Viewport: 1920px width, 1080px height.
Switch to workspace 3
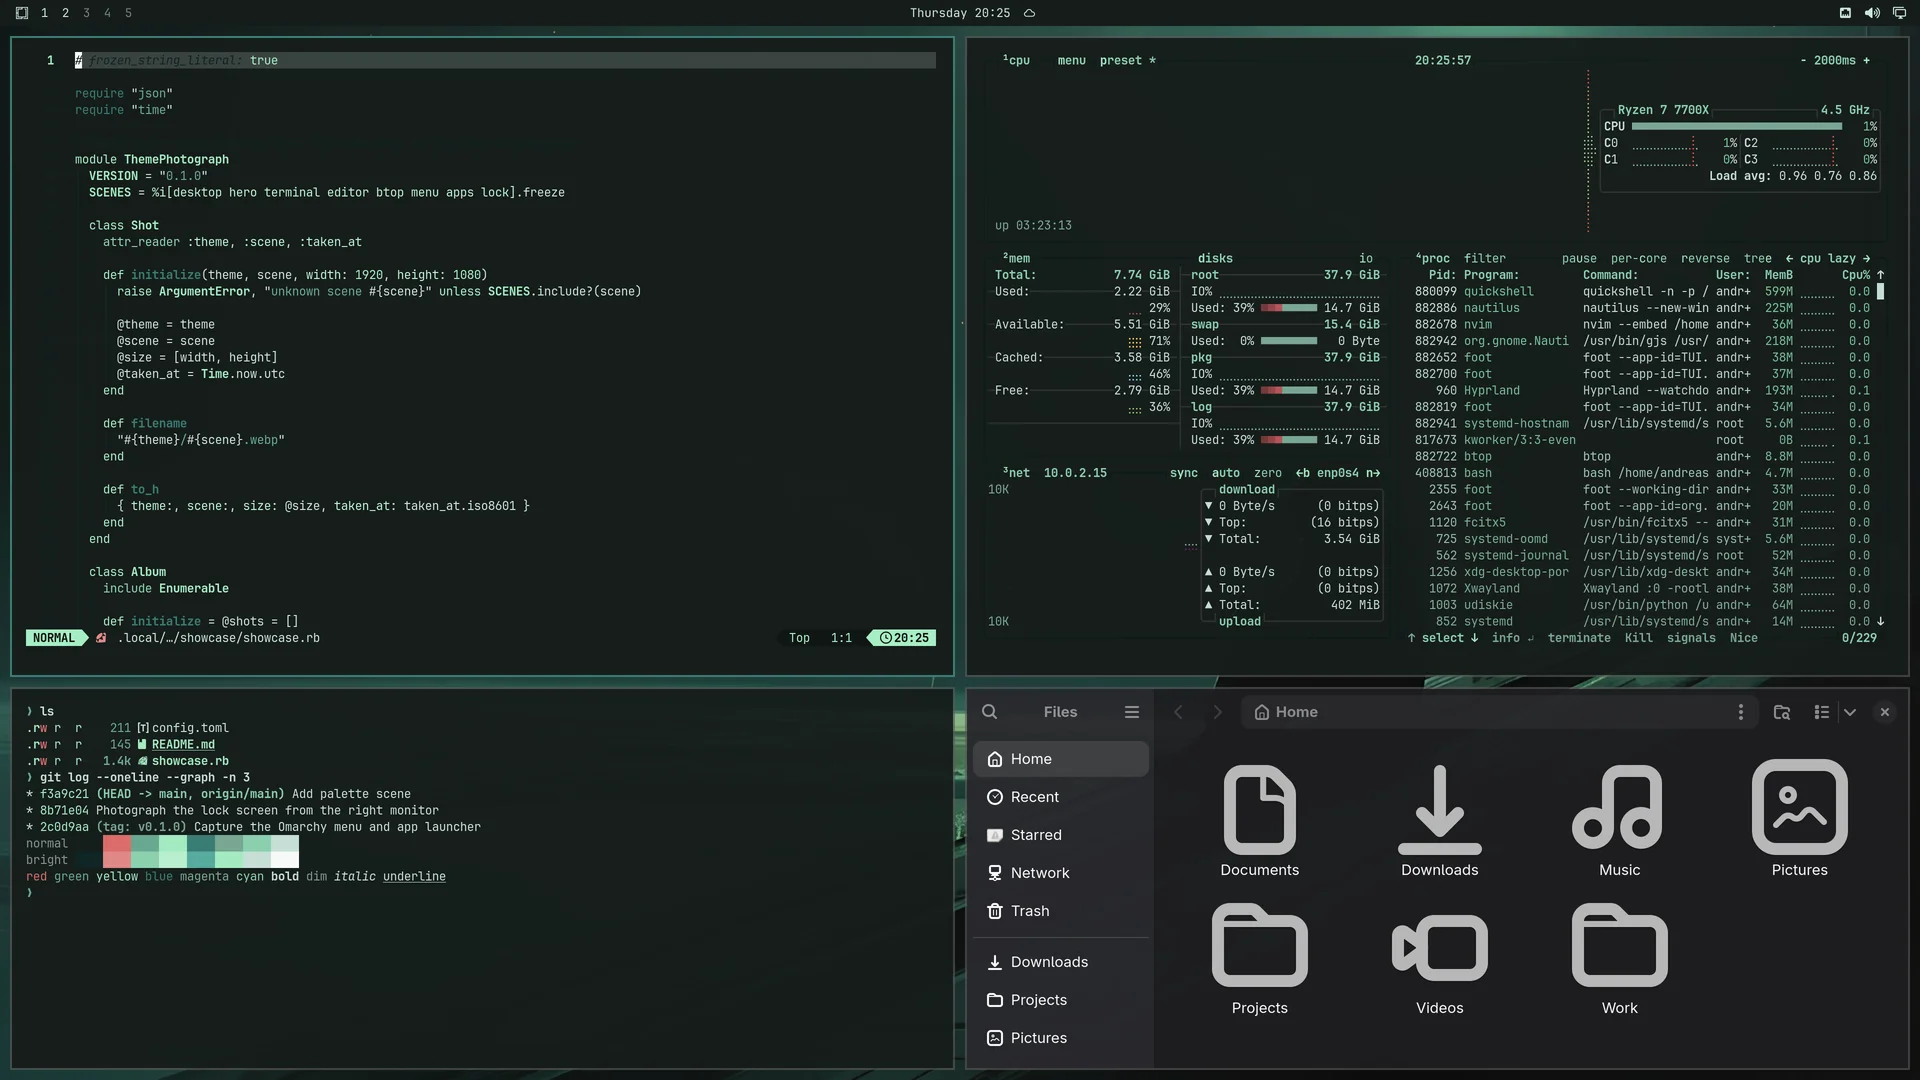[x=86, y=13]
